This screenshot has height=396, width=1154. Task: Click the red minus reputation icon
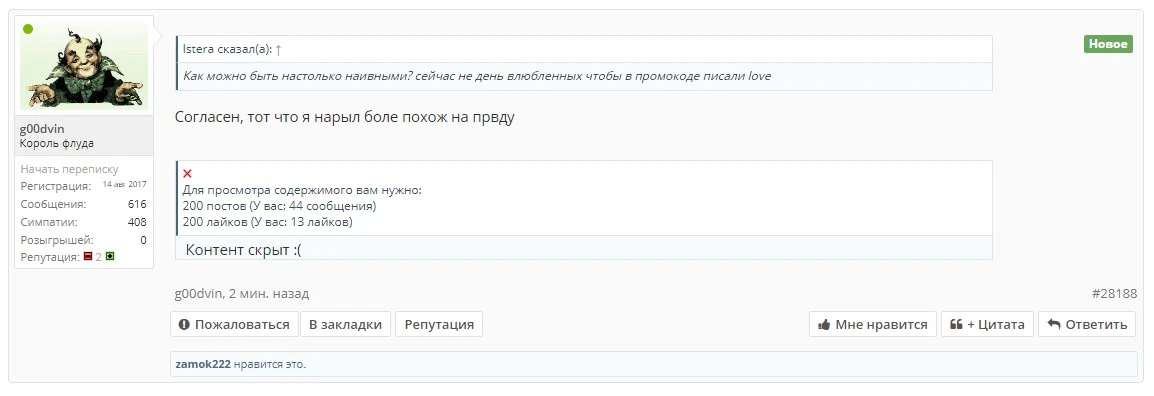coord(88,257)
